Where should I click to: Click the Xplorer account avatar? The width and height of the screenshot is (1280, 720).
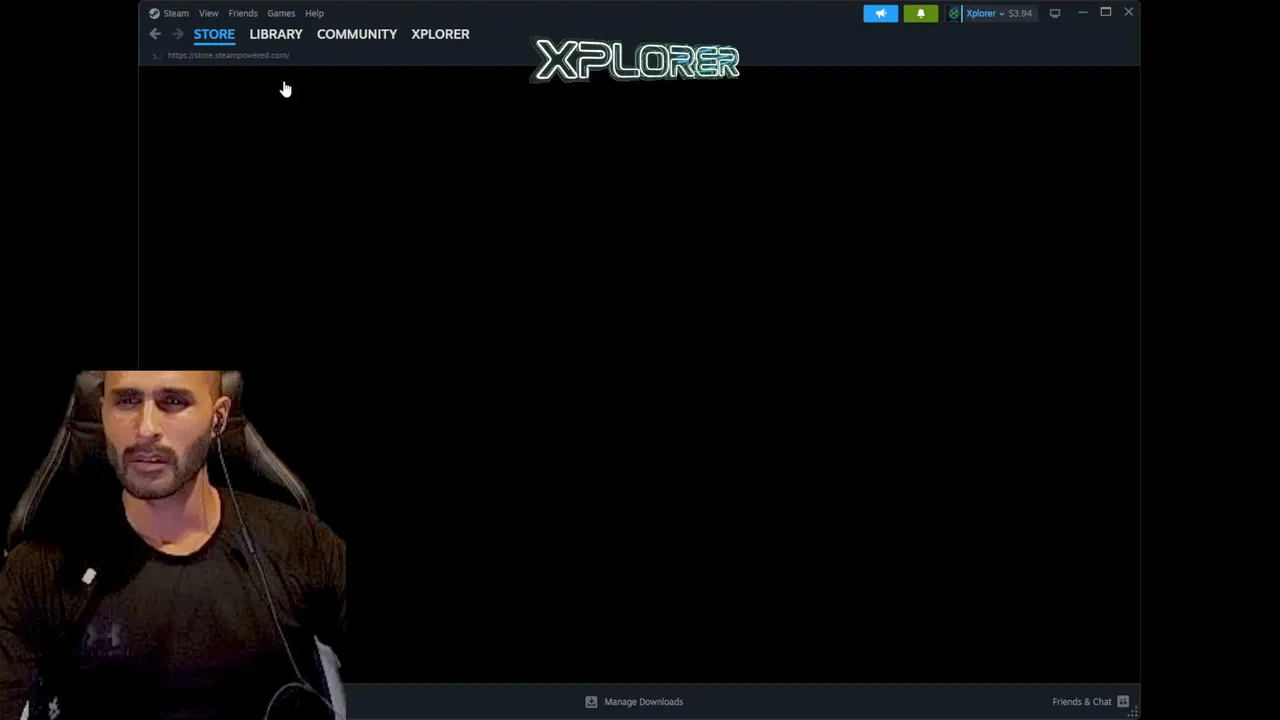coord(954,13)
